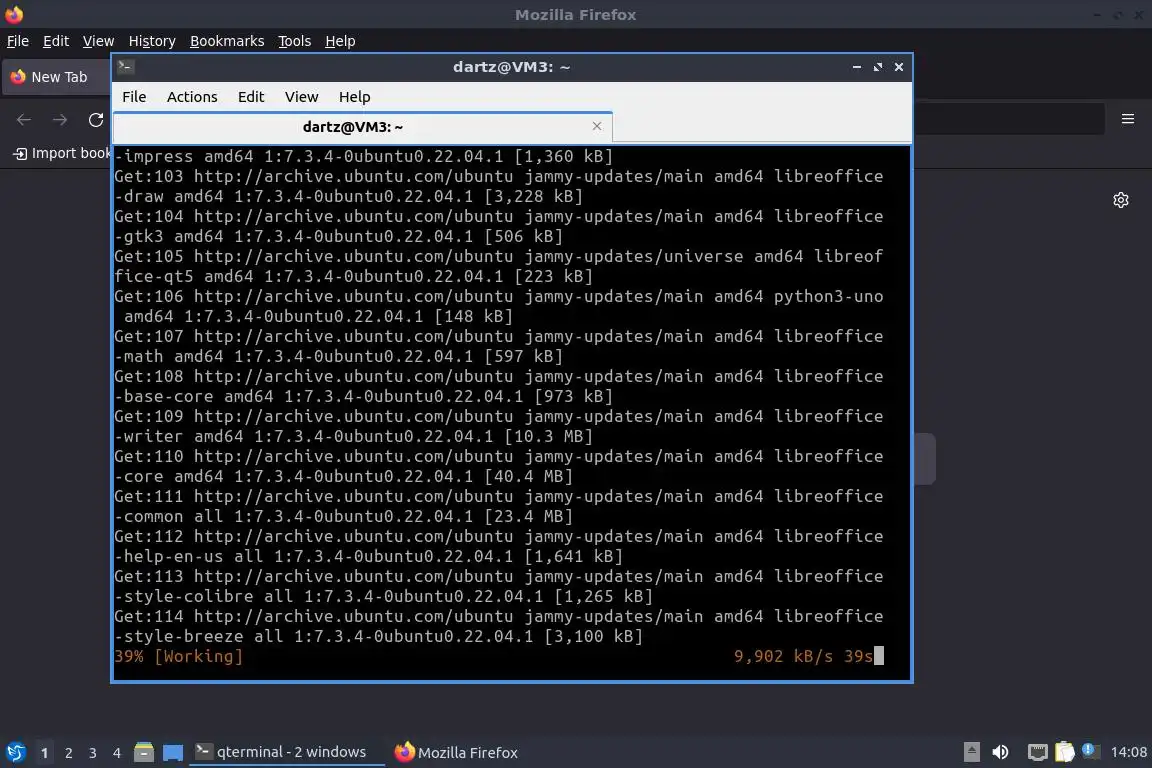Open the Help menu in qterminal
Viewport: 1152px width, 768px height.
[x=354, y=97]
